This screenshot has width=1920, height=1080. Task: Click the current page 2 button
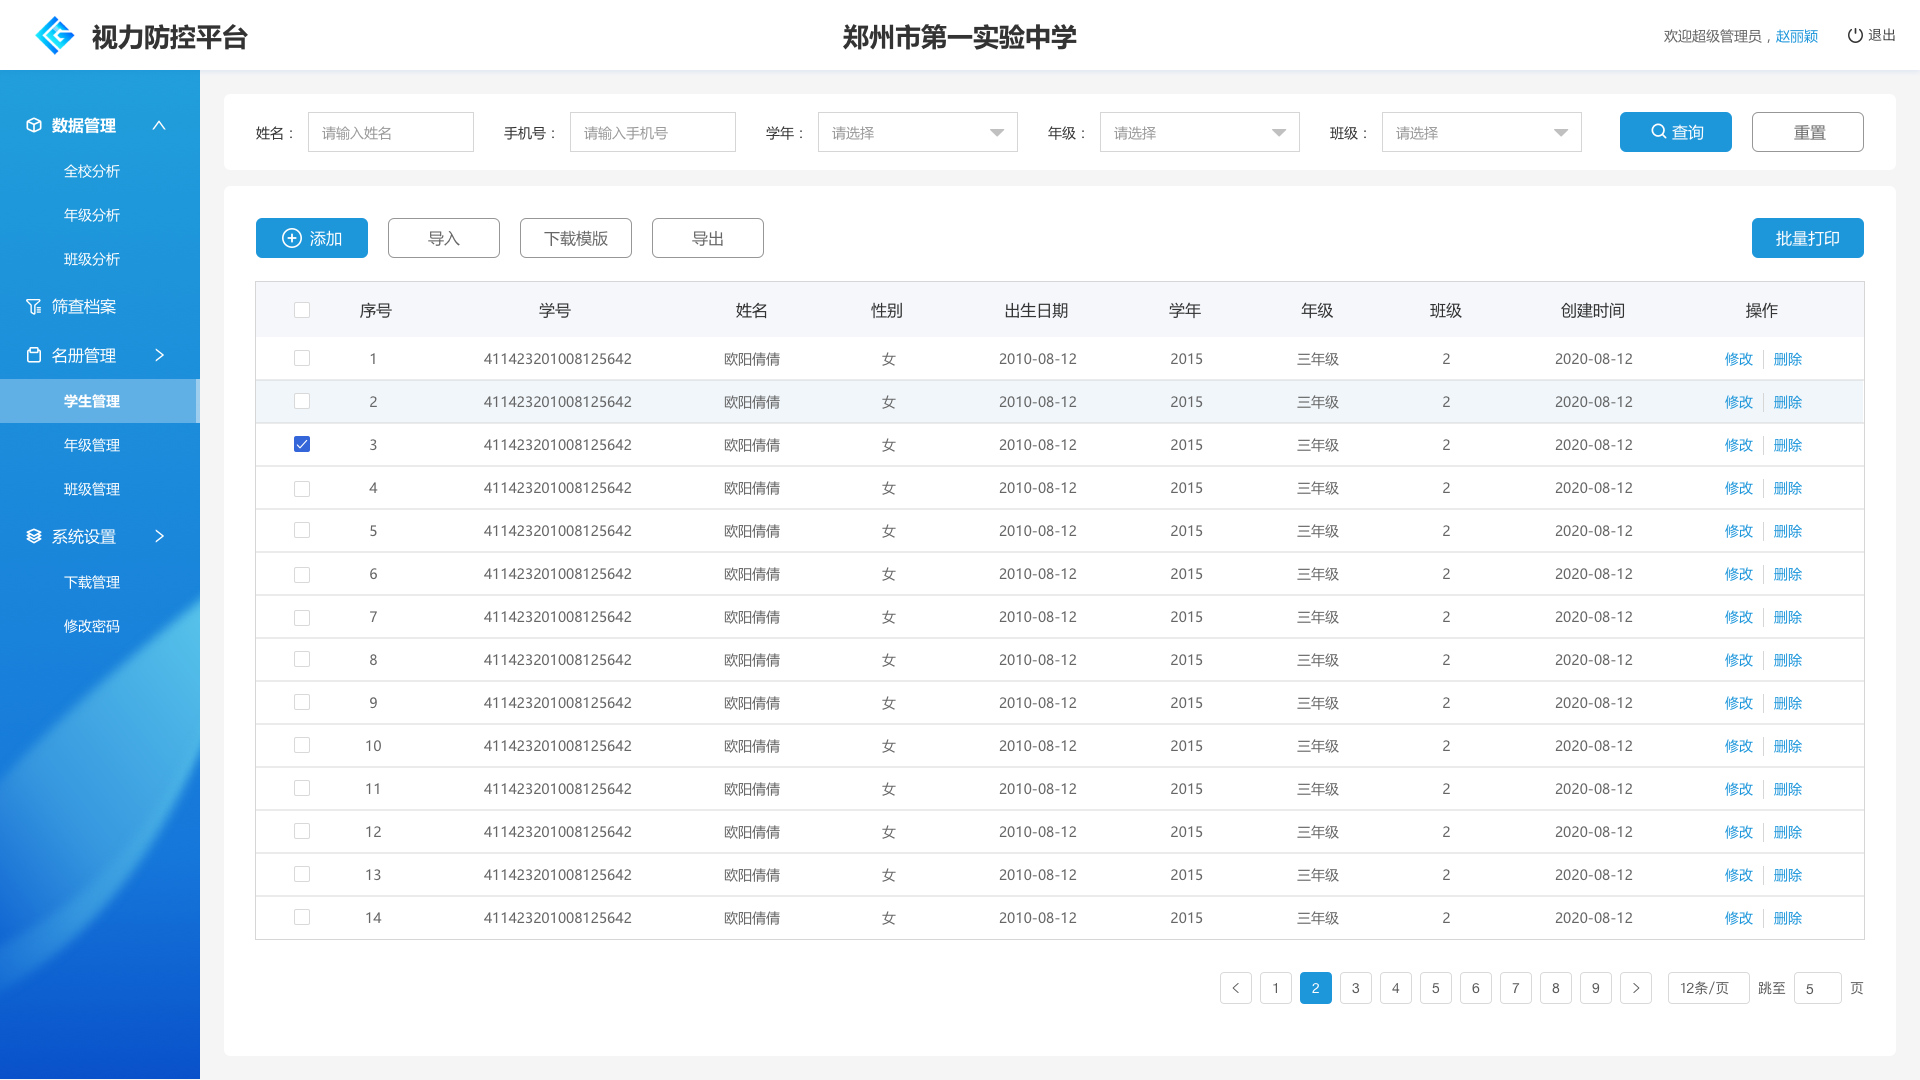click(x=1316, y=988)
